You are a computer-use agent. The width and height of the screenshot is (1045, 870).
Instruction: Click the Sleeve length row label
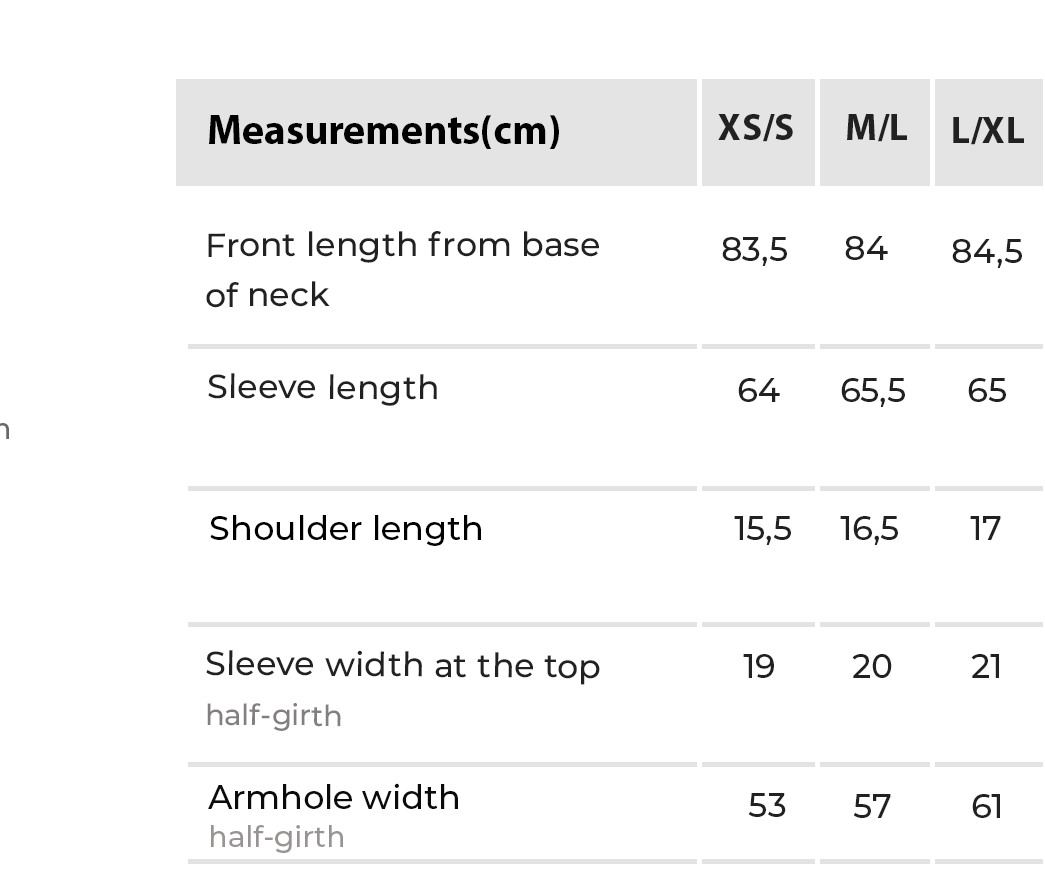point(323,388)
